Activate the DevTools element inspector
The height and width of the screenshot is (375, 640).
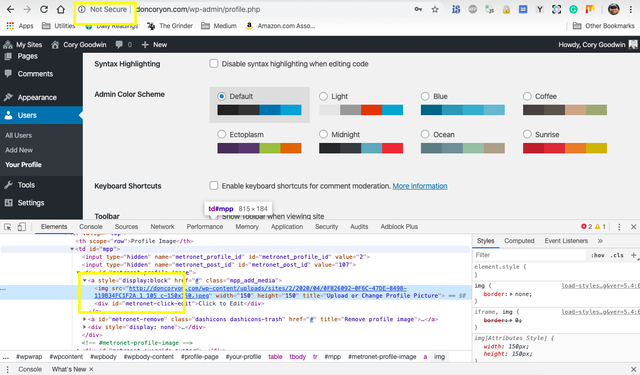[x=8, y=227]
